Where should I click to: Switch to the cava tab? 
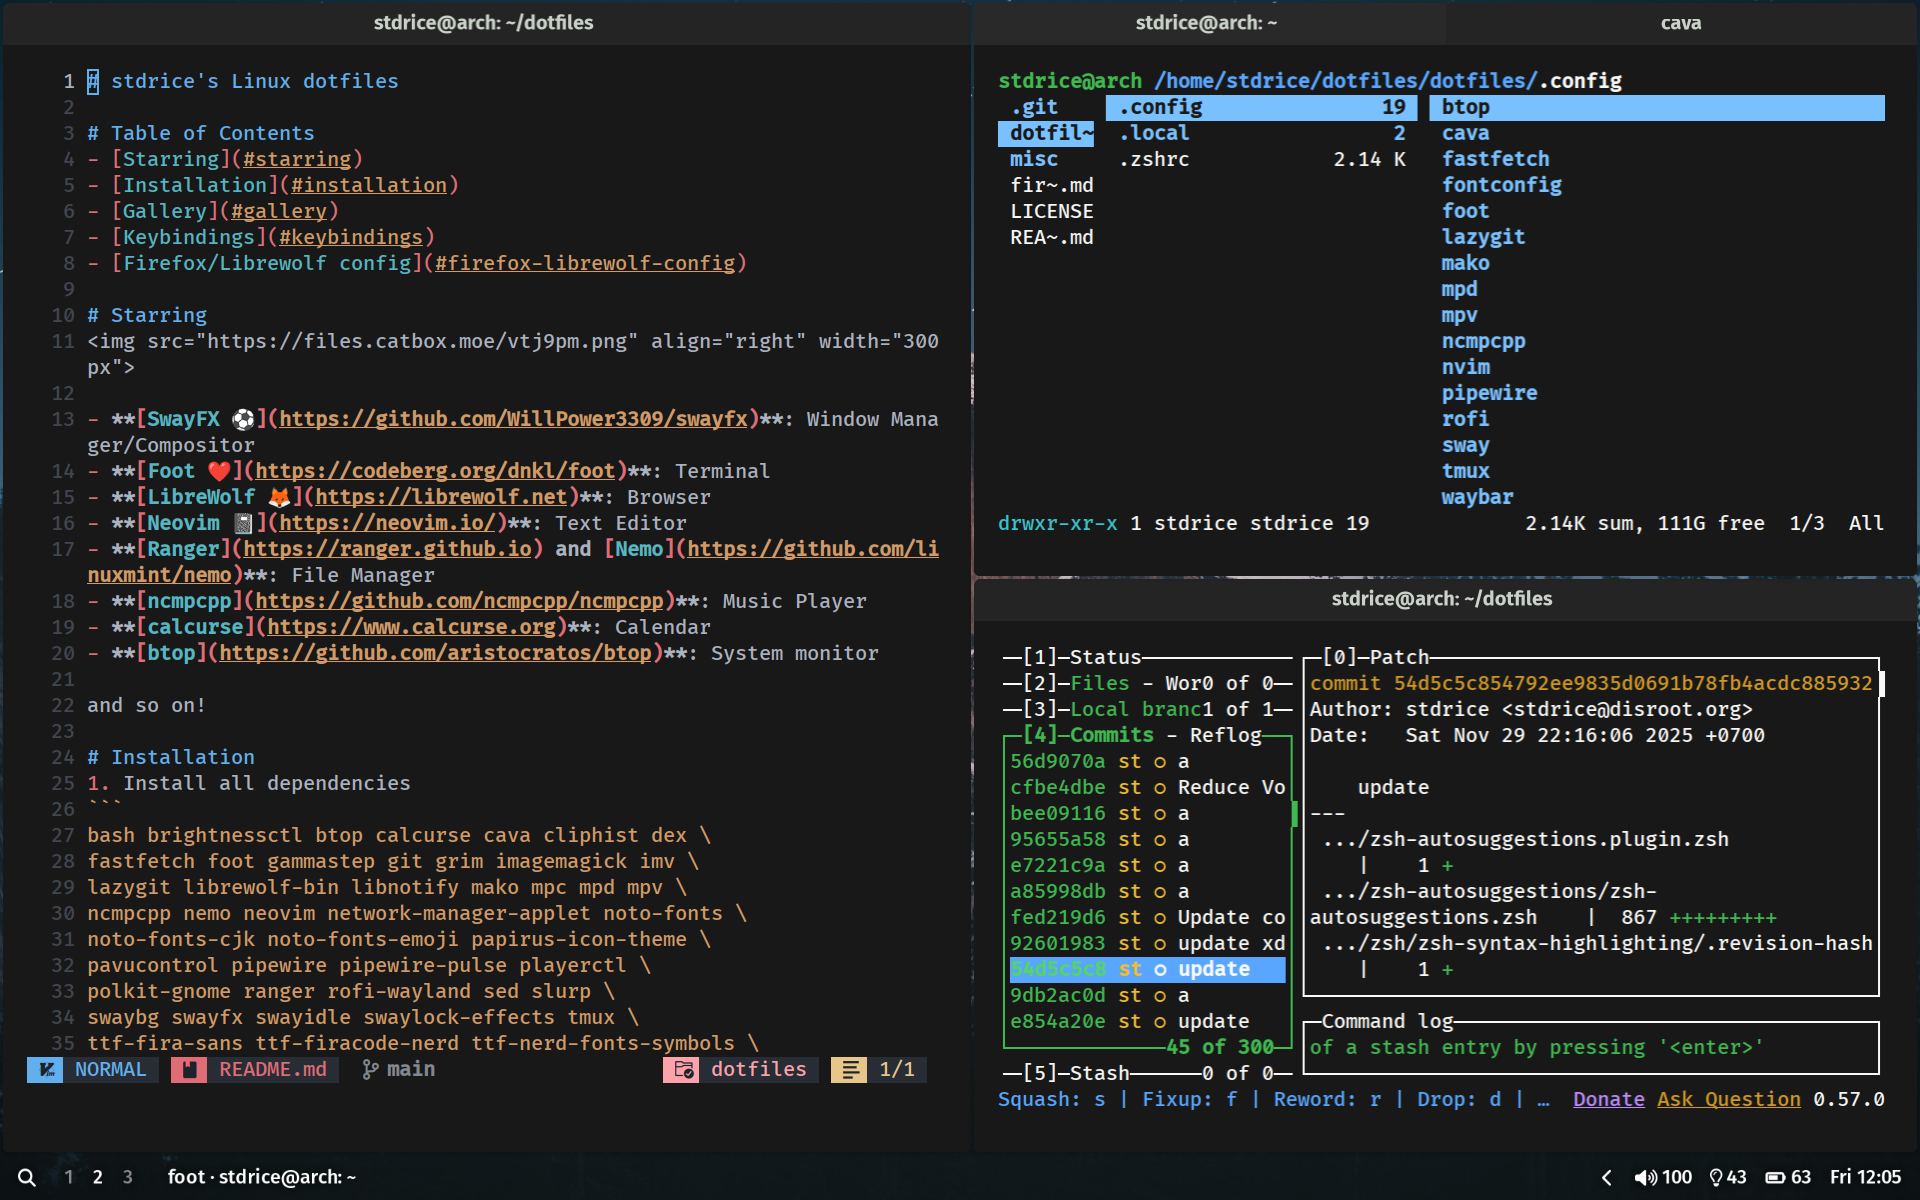(1680, 23)
